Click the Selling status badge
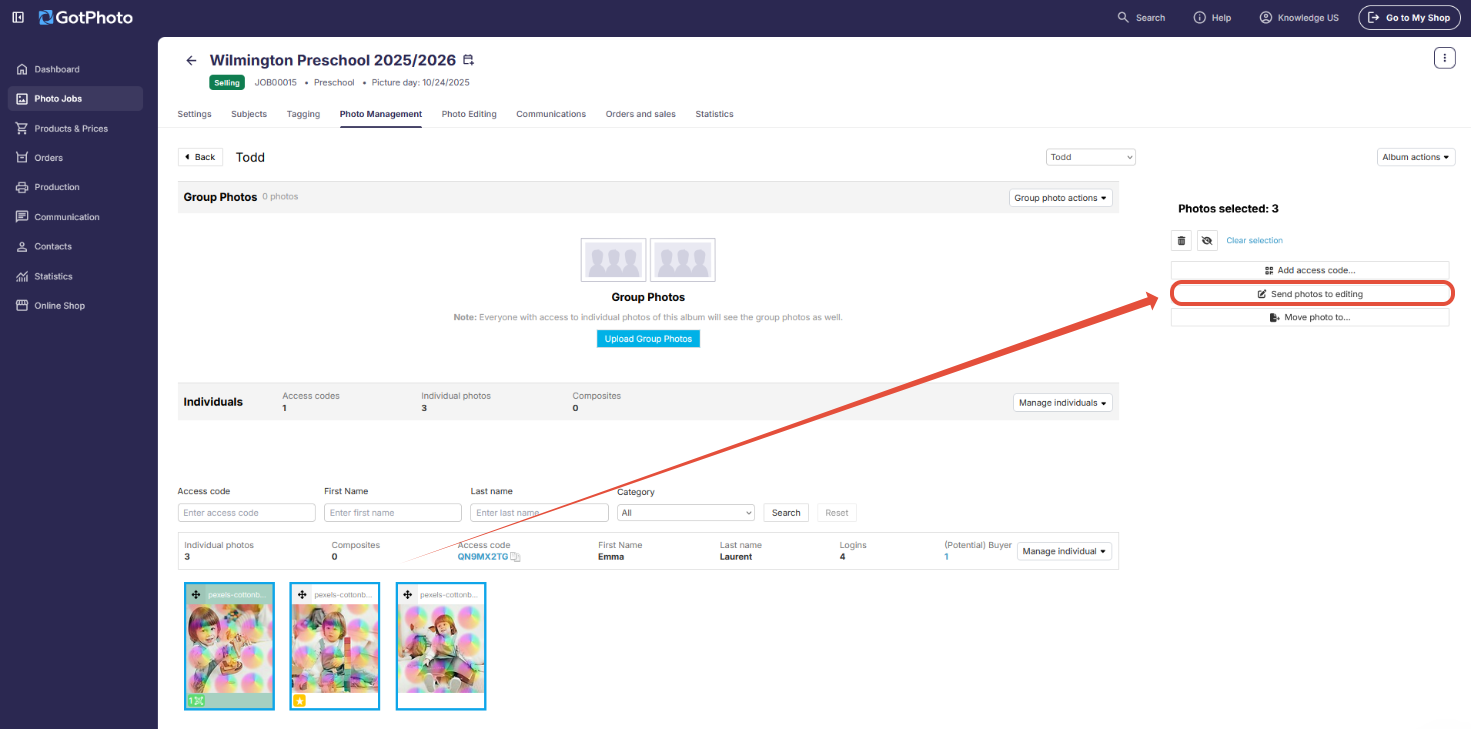 227,83
